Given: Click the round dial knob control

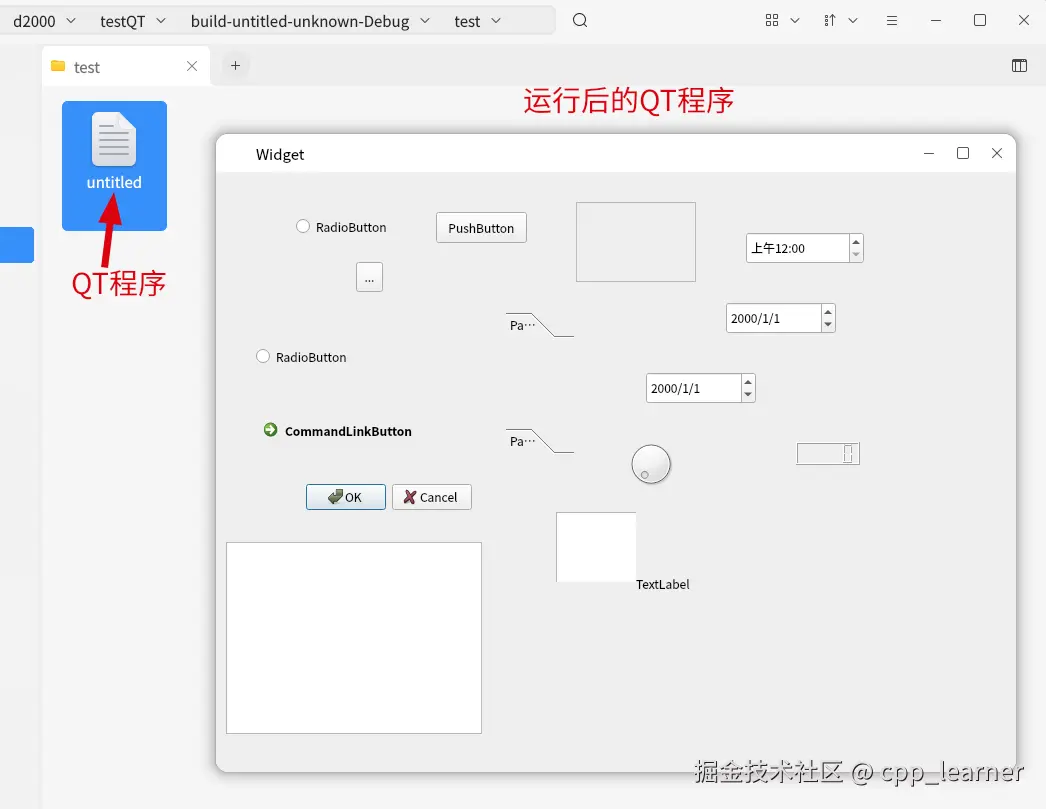Looking at the screenshot, I should pos(651,464).
